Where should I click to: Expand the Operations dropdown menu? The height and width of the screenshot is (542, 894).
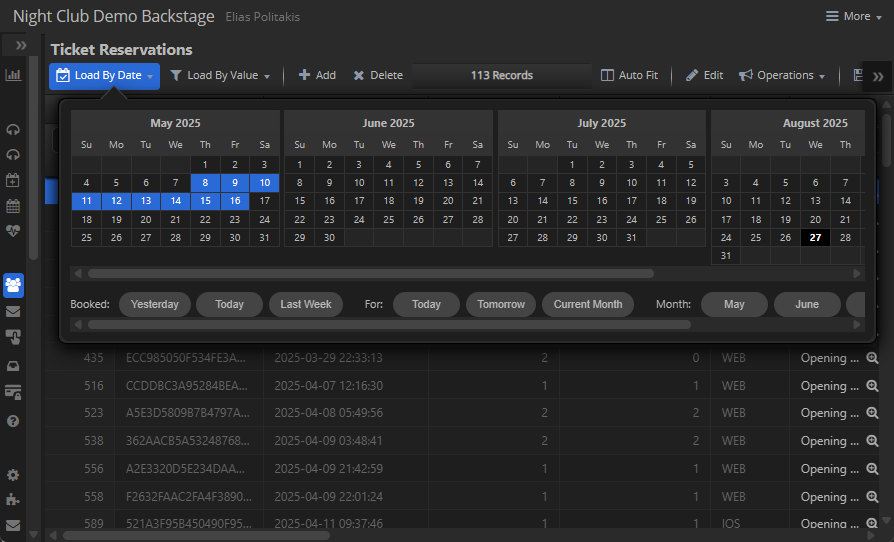(x=782, y=76)
